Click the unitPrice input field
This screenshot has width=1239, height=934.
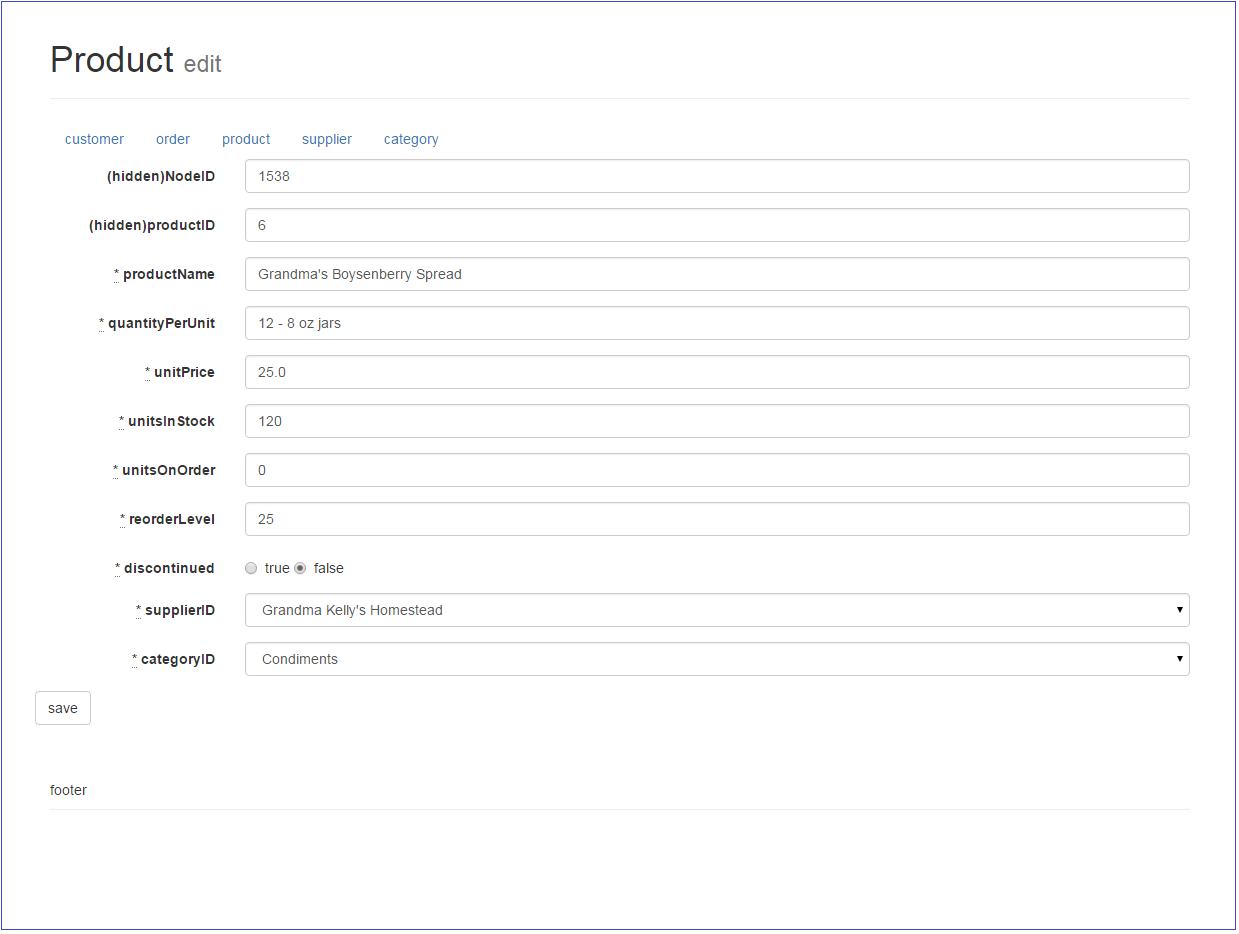coord(717,371)
